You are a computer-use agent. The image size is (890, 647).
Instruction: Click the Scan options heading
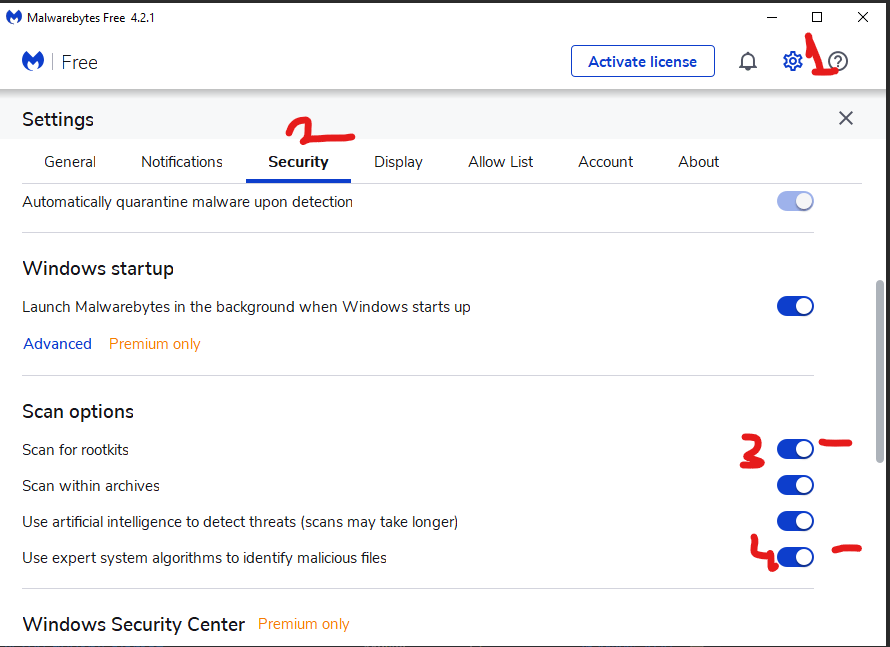(78, 411)
